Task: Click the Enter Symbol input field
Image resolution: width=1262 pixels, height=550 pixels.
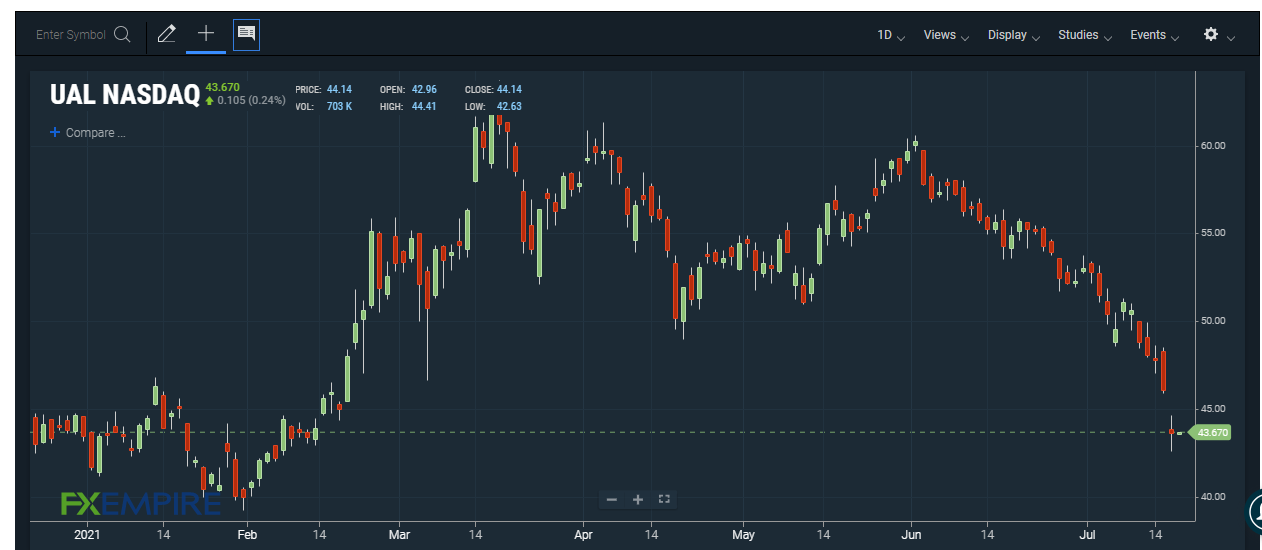Action: 71,35
